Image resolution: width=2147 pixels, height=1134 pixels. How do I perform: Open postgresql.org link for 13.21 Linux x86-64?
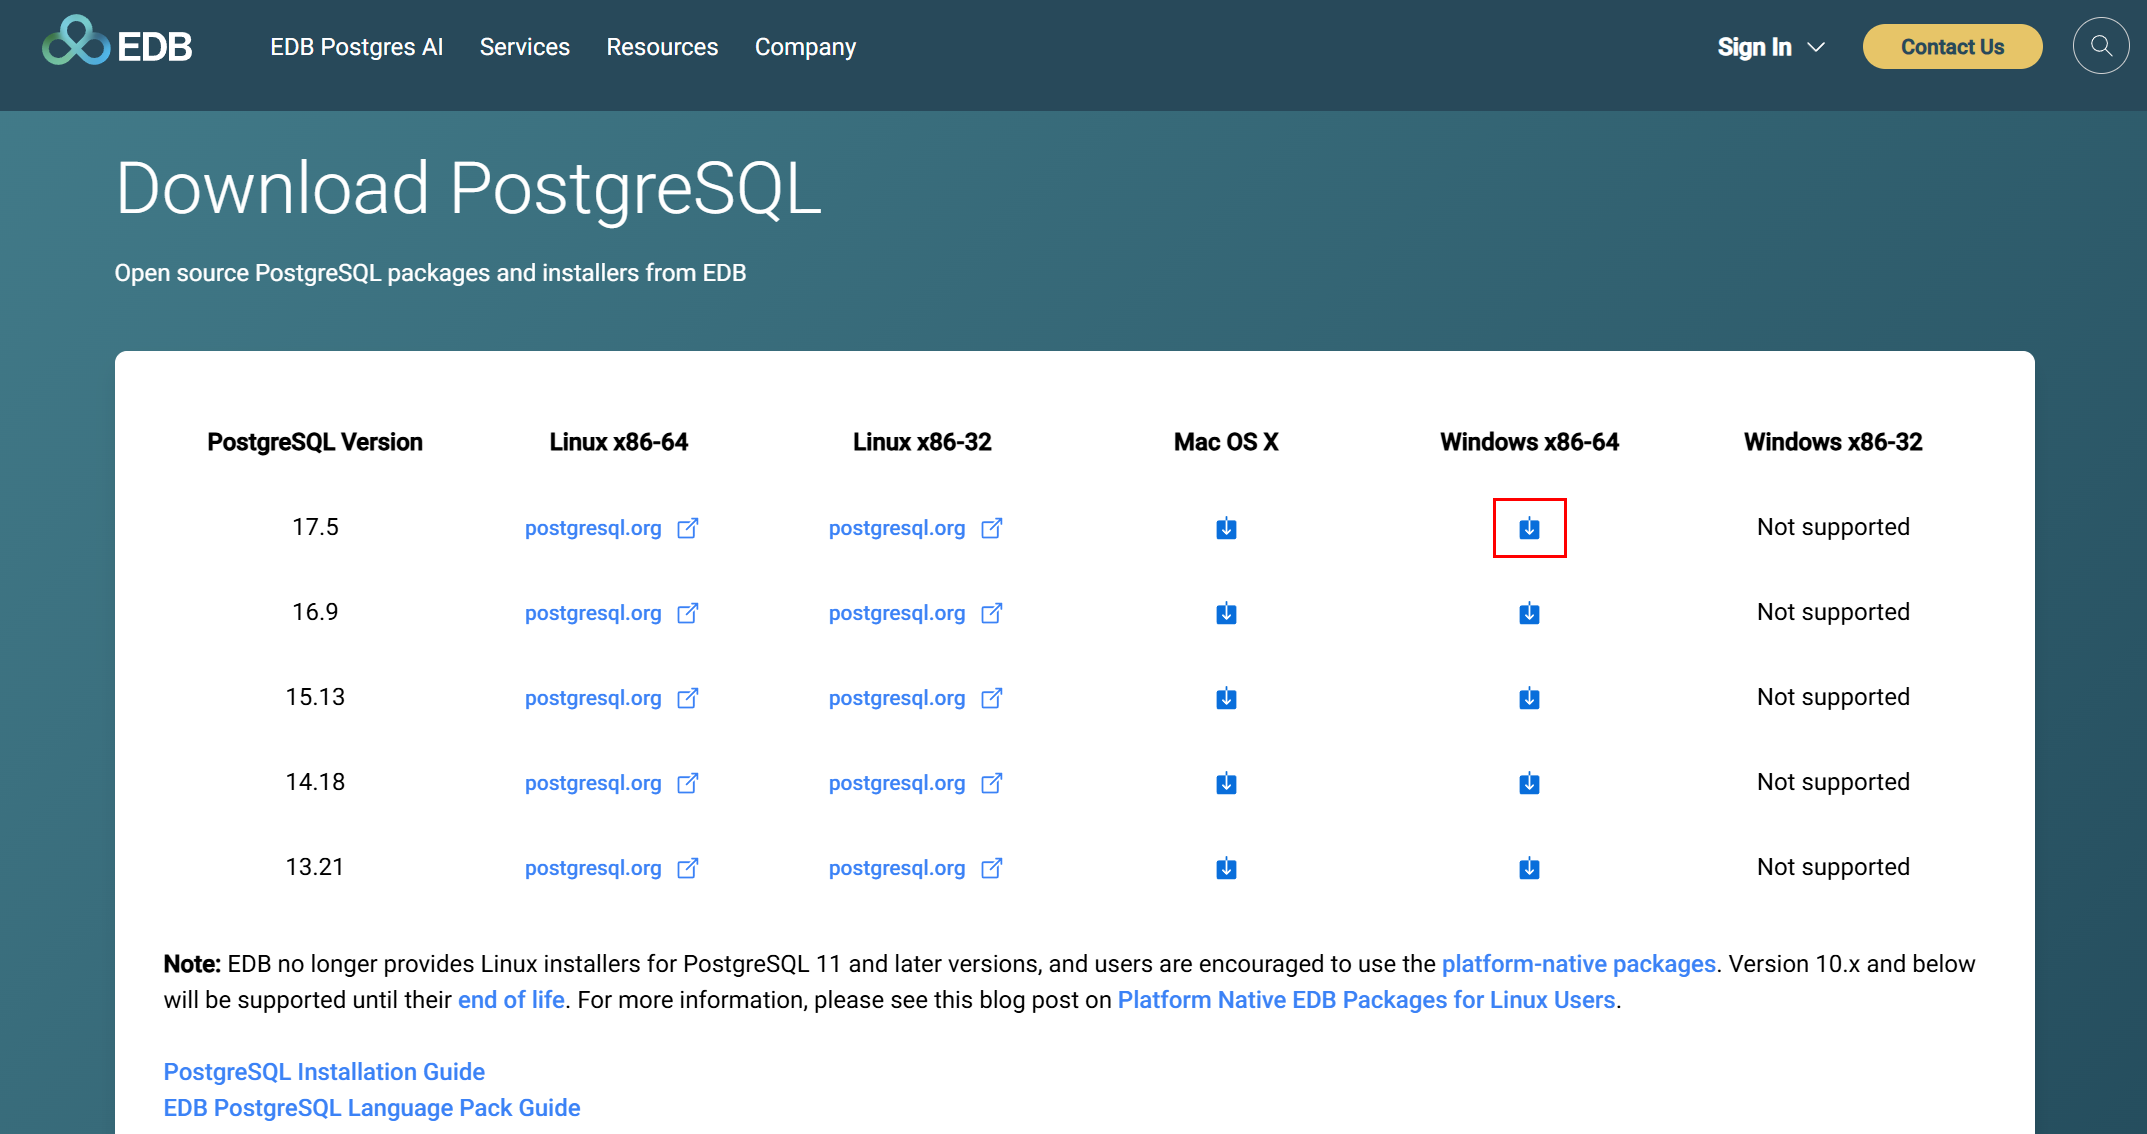point(611,868)
